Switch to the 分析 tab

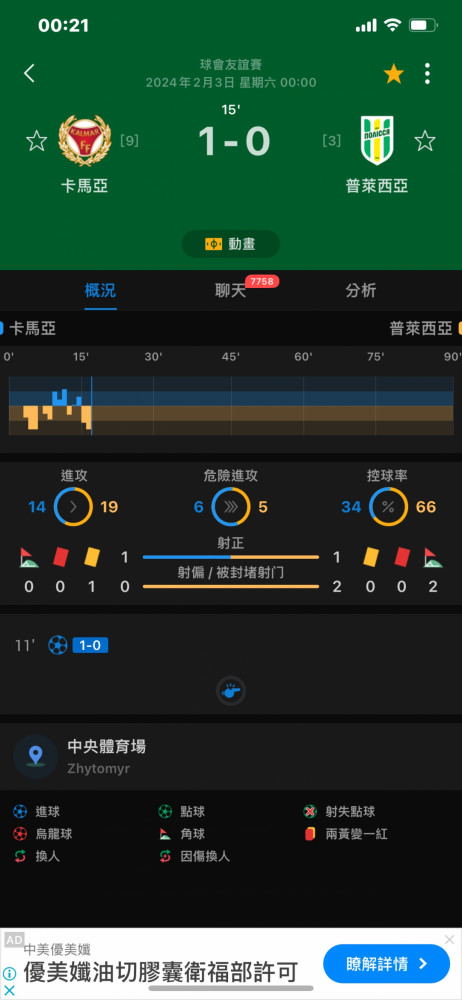click(x=361, y=291)
